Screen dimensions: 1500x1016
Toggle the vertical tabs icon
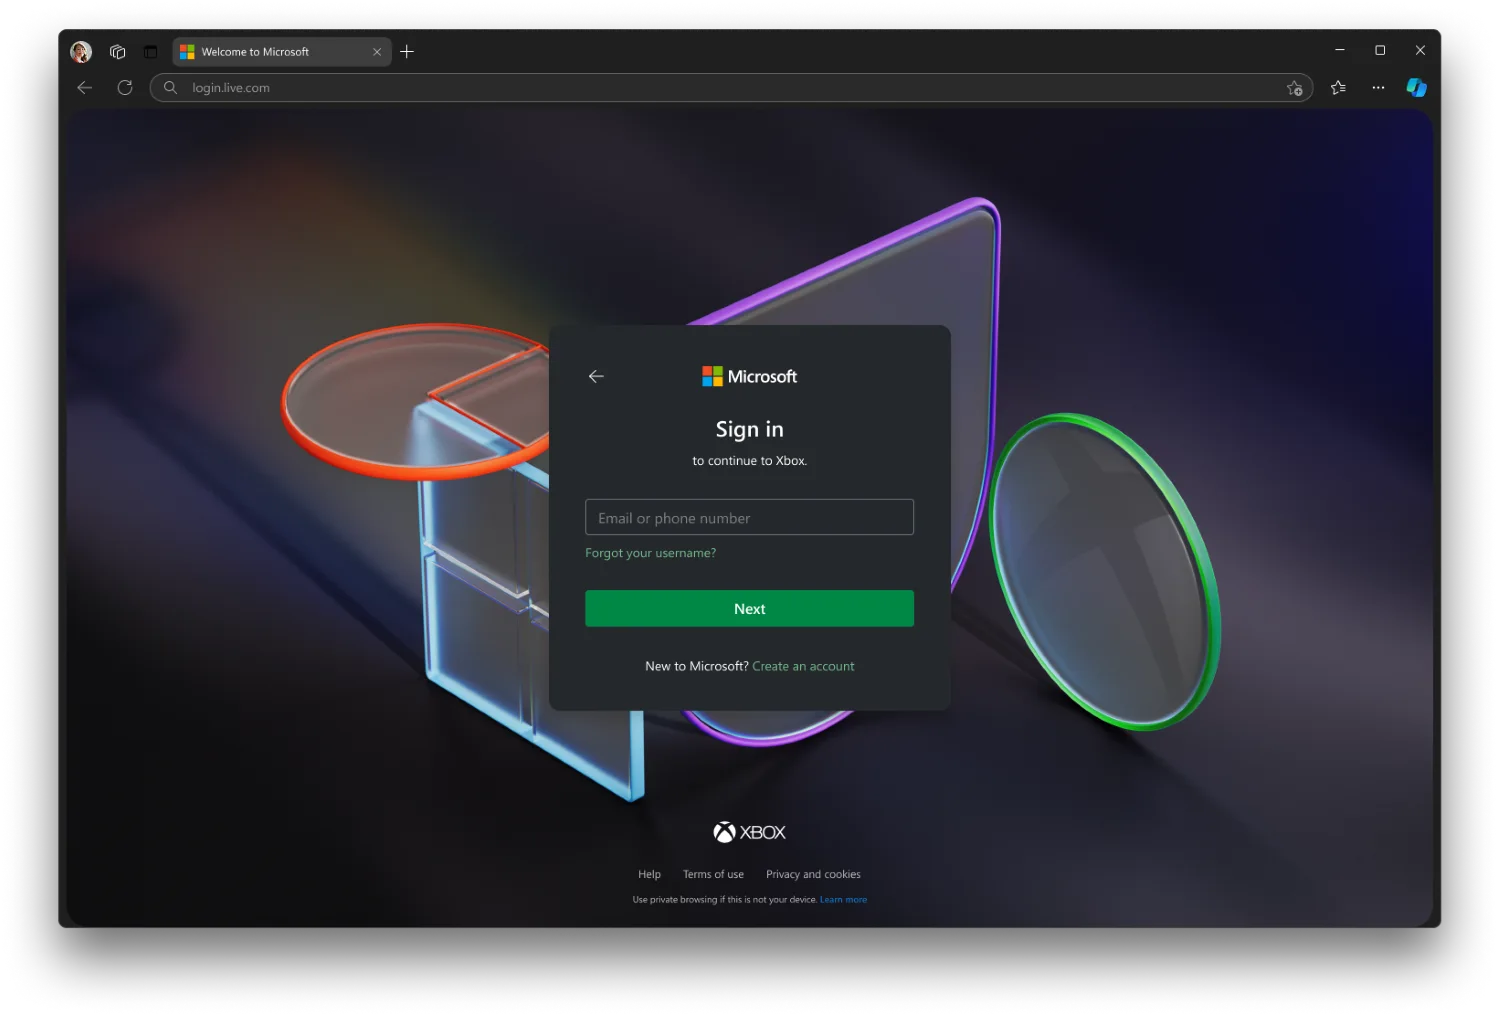tap(150, 52)
